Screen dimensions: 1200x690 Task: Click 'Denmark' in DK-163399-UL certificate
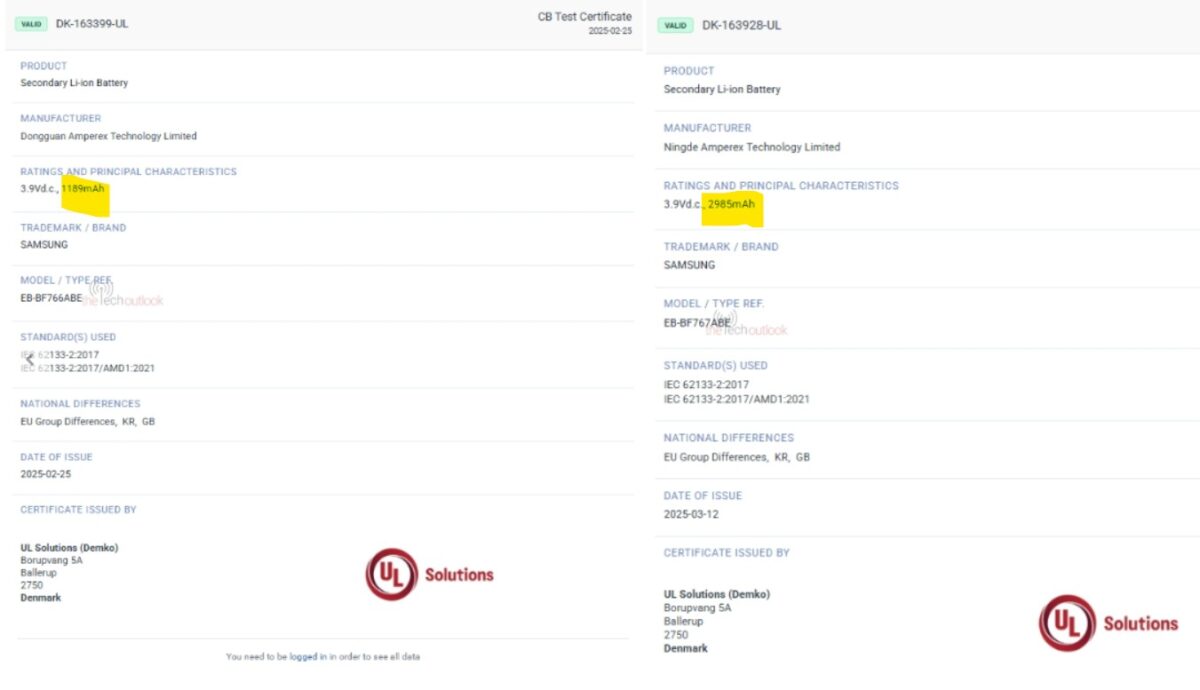(x=40, y=598)
